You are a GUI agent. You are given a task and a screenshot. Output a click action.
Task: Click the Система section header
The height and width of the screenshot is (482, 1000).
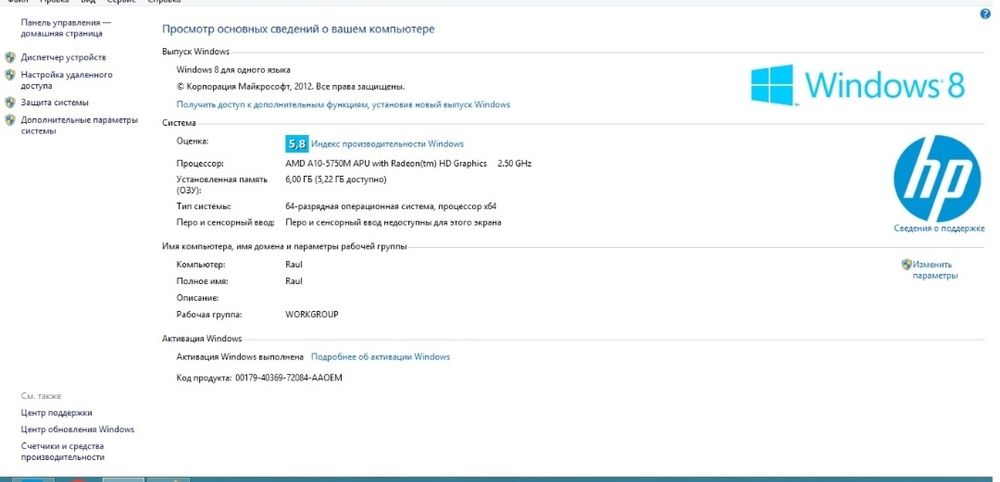tap(179, 123)
